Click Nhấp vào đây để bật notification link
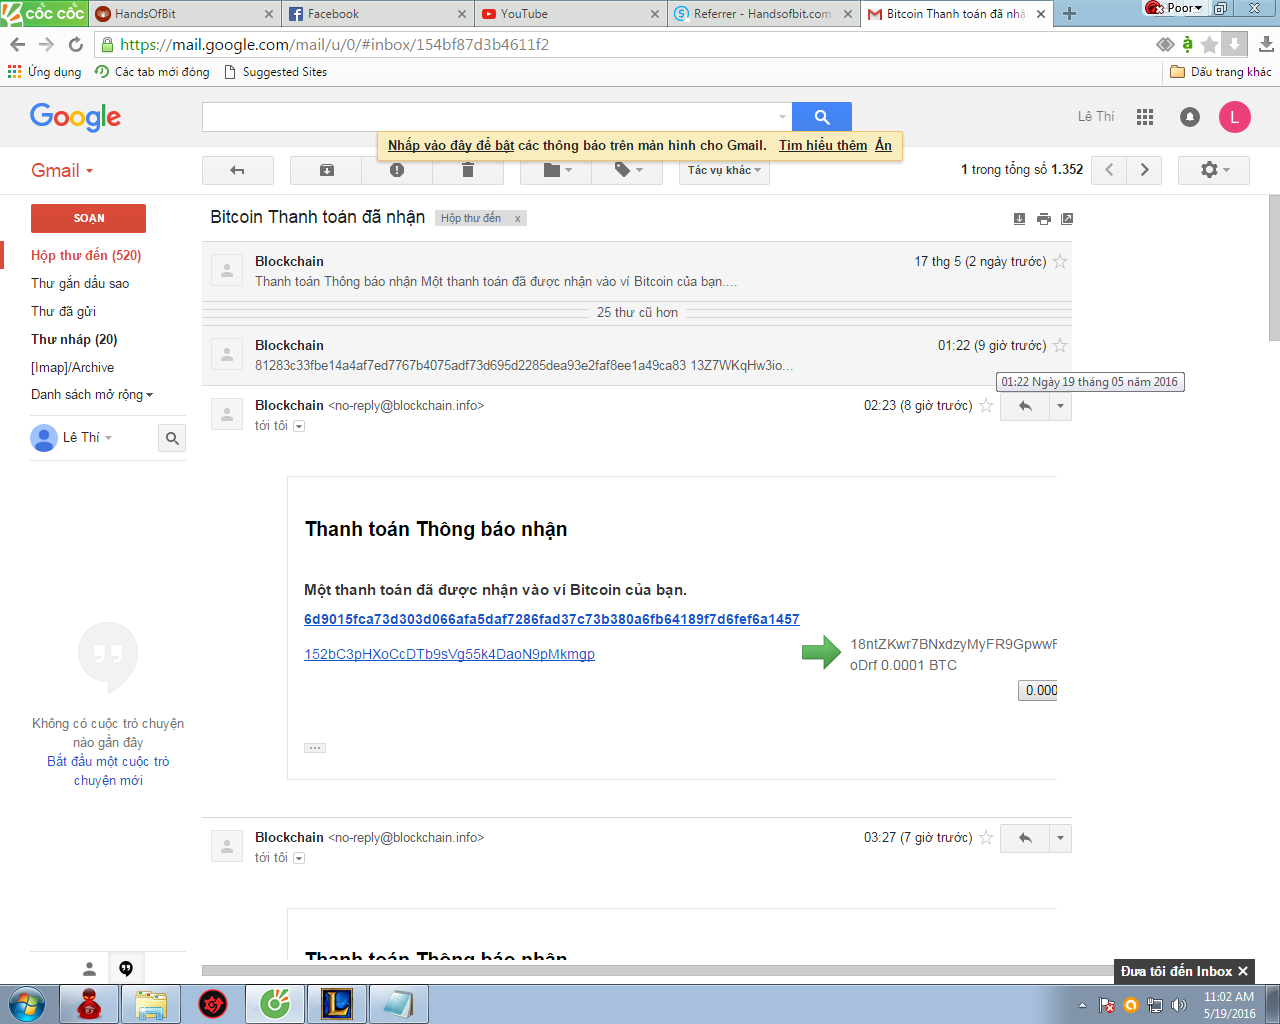This screenshot has height=1024, width=1280. tap(451, 146)
